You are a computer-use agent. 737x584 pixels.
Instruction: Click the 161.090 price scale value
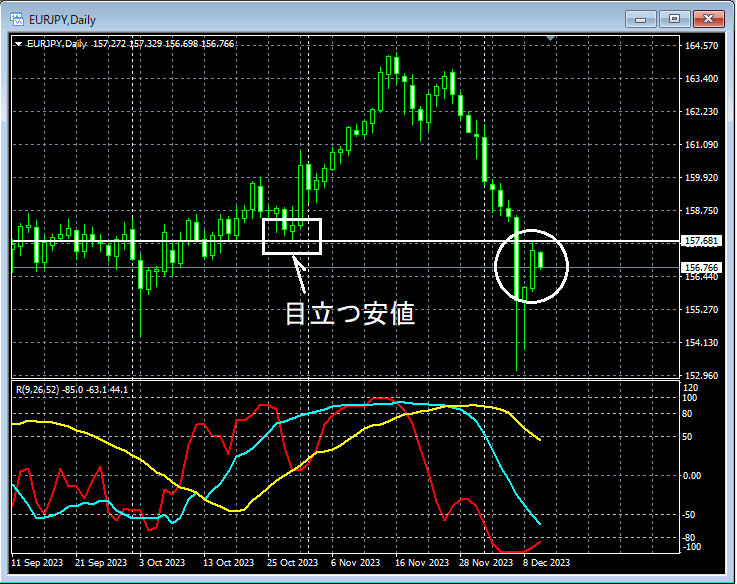(x=701, y=144)
